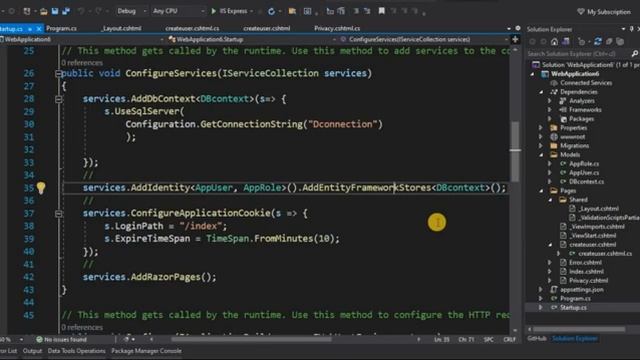The width and height of the screenshot is (640, 360).
Task: Expand the wwwroot folder
Action: (541, 137)
